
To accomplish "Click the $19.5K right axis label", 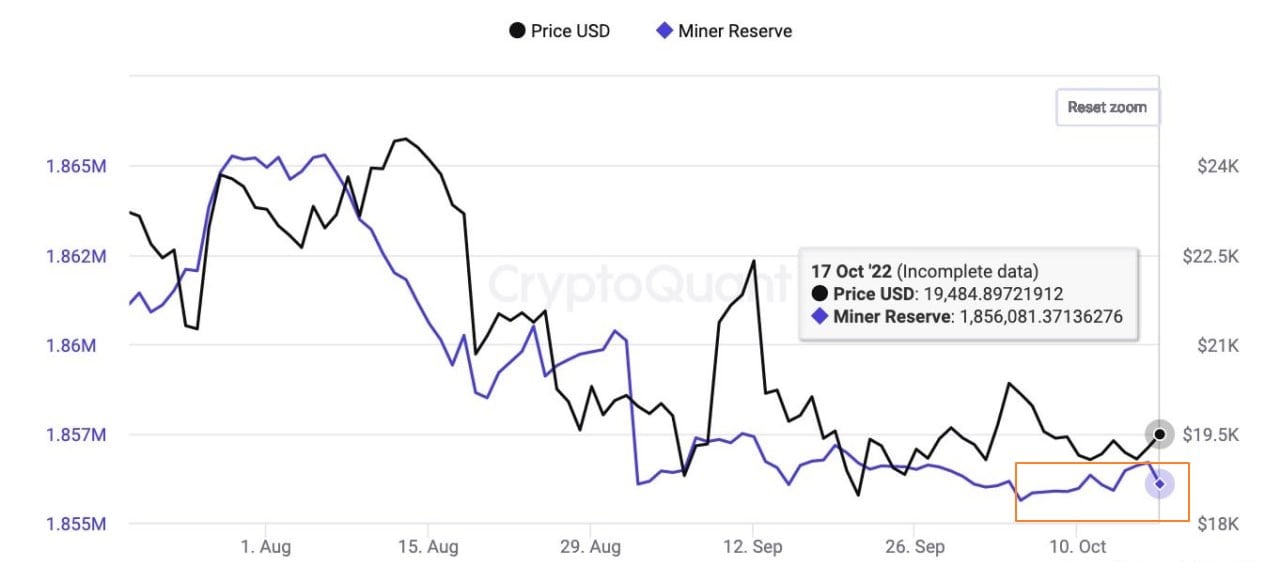I will click(x=1211, y=435).
